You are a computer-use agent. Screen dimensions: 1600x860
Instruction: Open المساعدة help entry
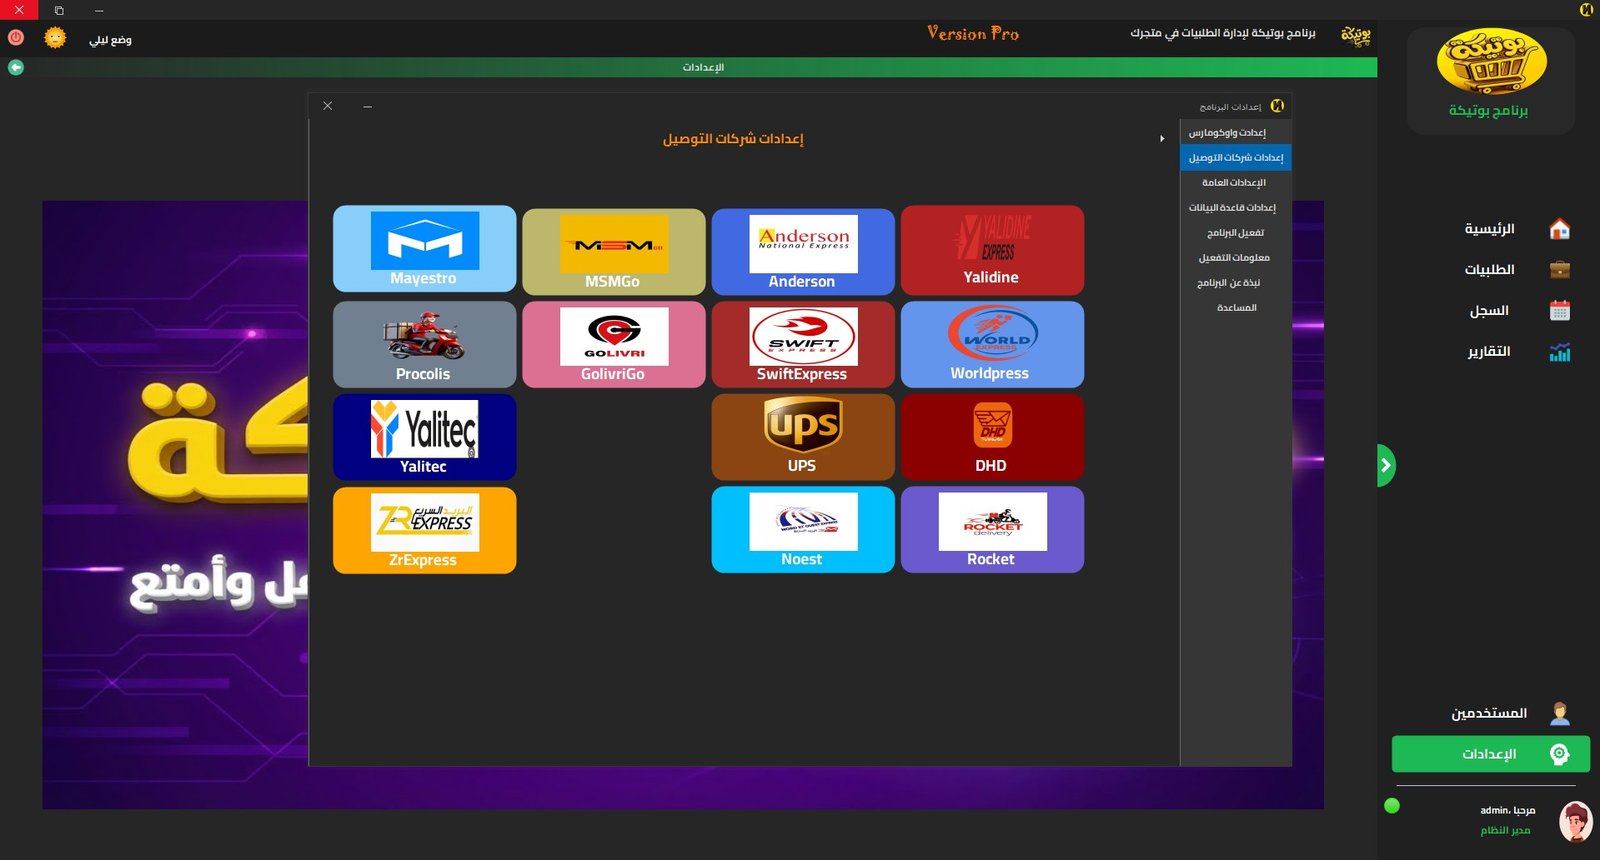click(x=1236, y=307)
